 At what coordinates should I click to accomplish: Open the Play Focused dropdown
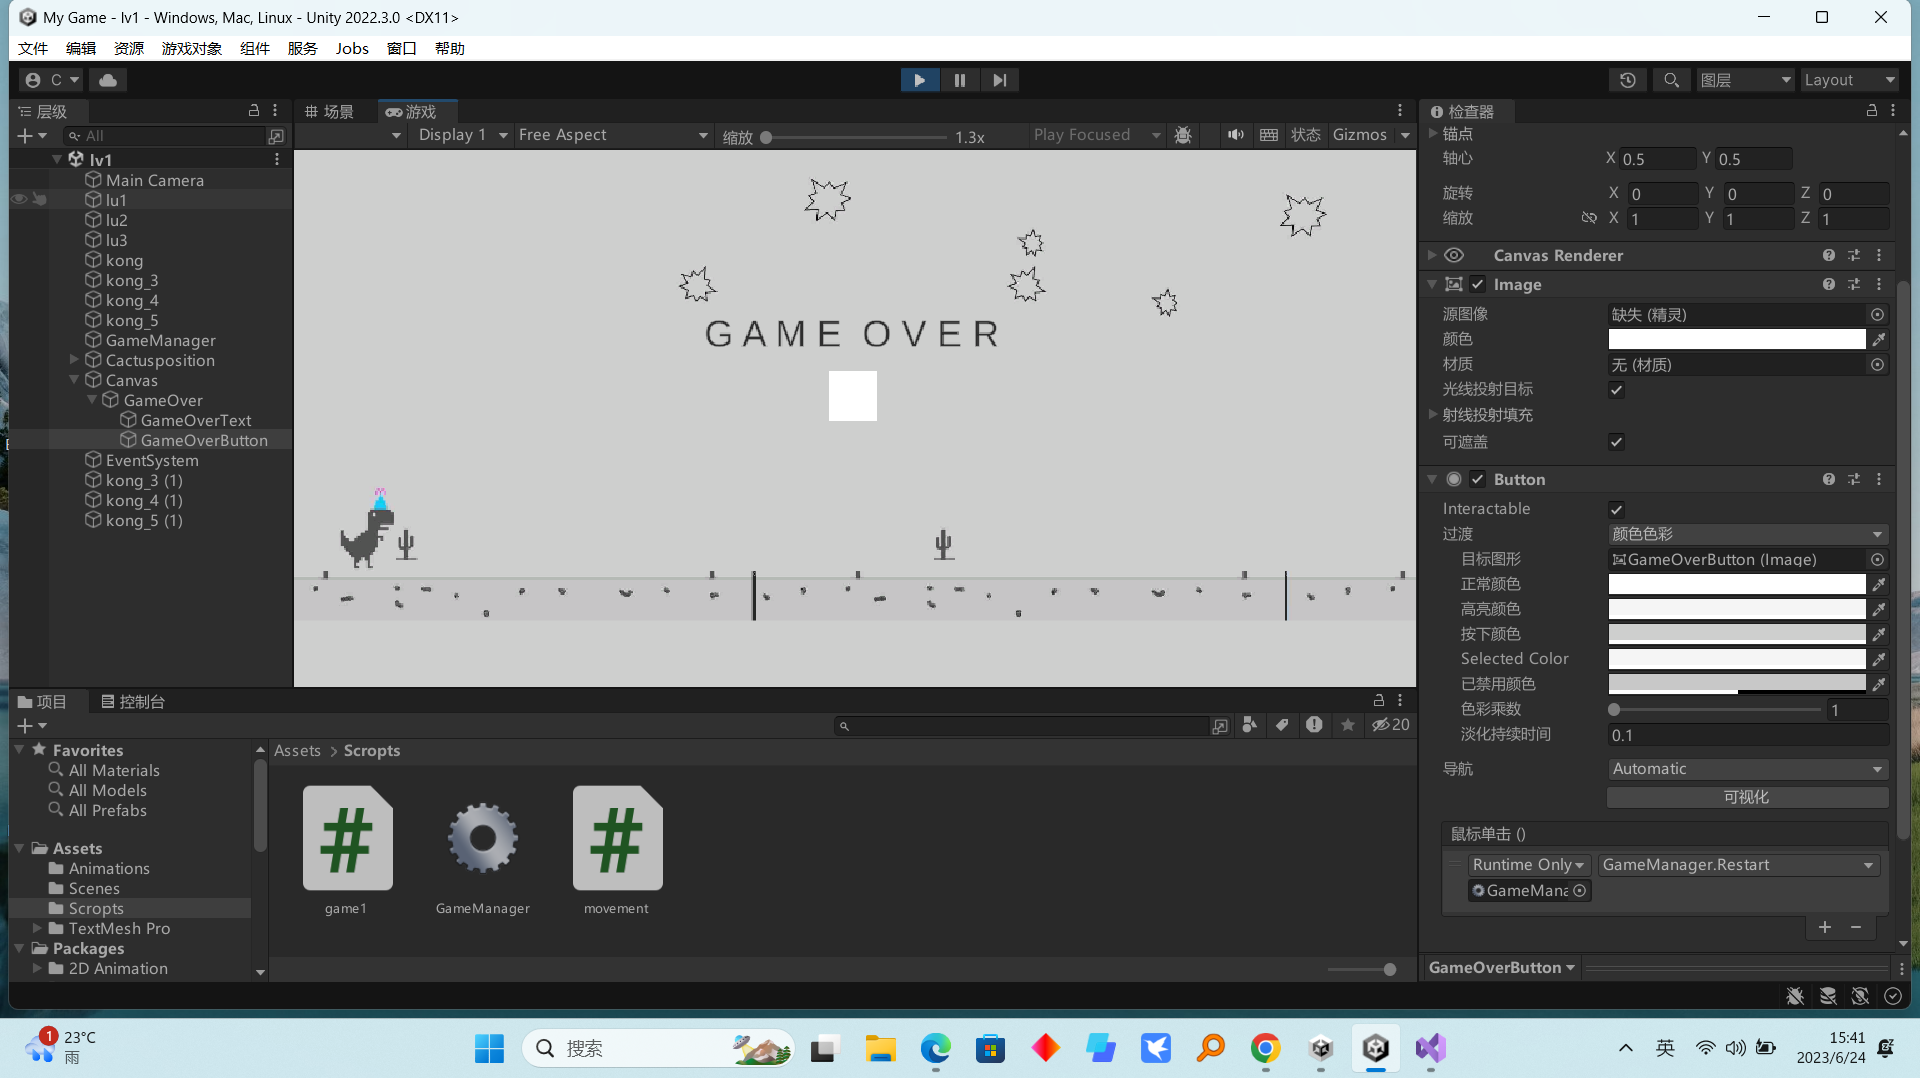pos(1097,135)
